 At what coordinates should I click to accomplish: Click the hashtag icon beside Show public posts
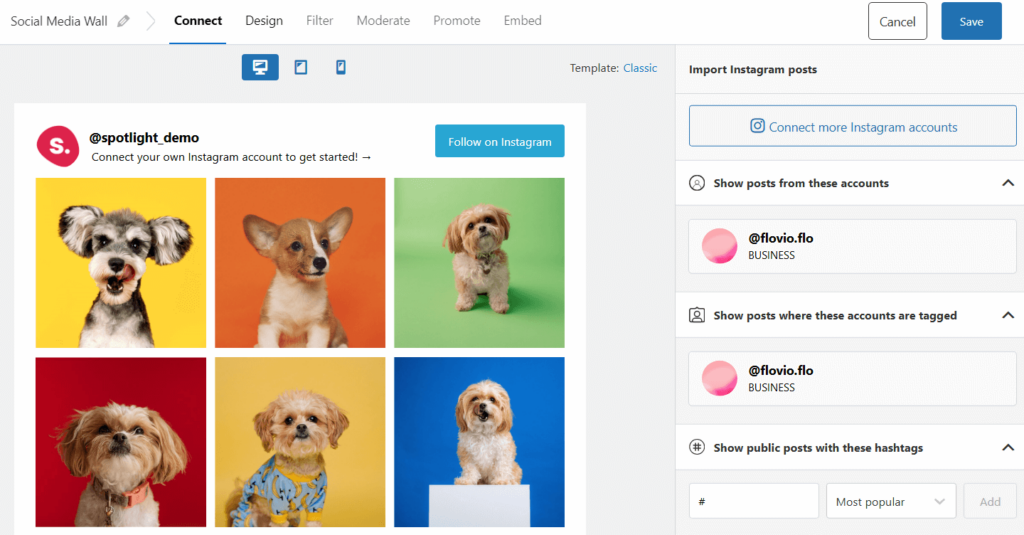point(697,447)
